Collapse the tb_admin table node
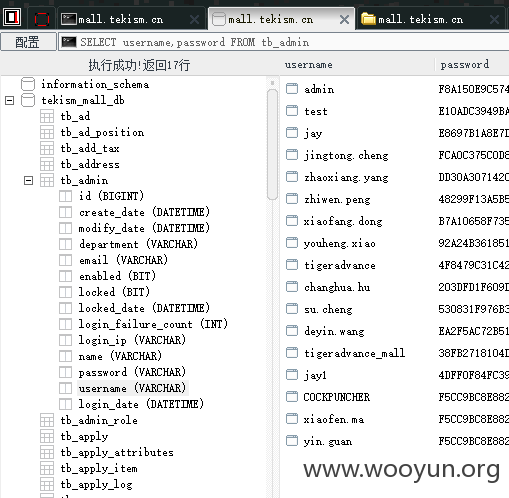 point(29,180)
